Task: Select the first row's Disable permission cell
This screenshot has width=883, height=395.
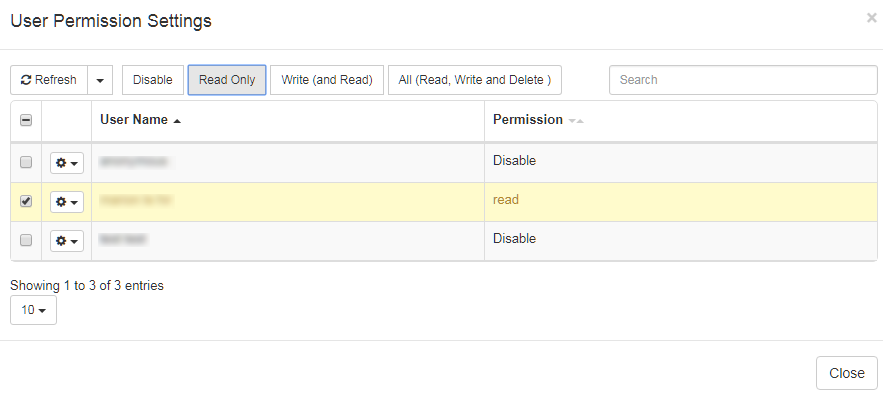Action: point(681,162)
